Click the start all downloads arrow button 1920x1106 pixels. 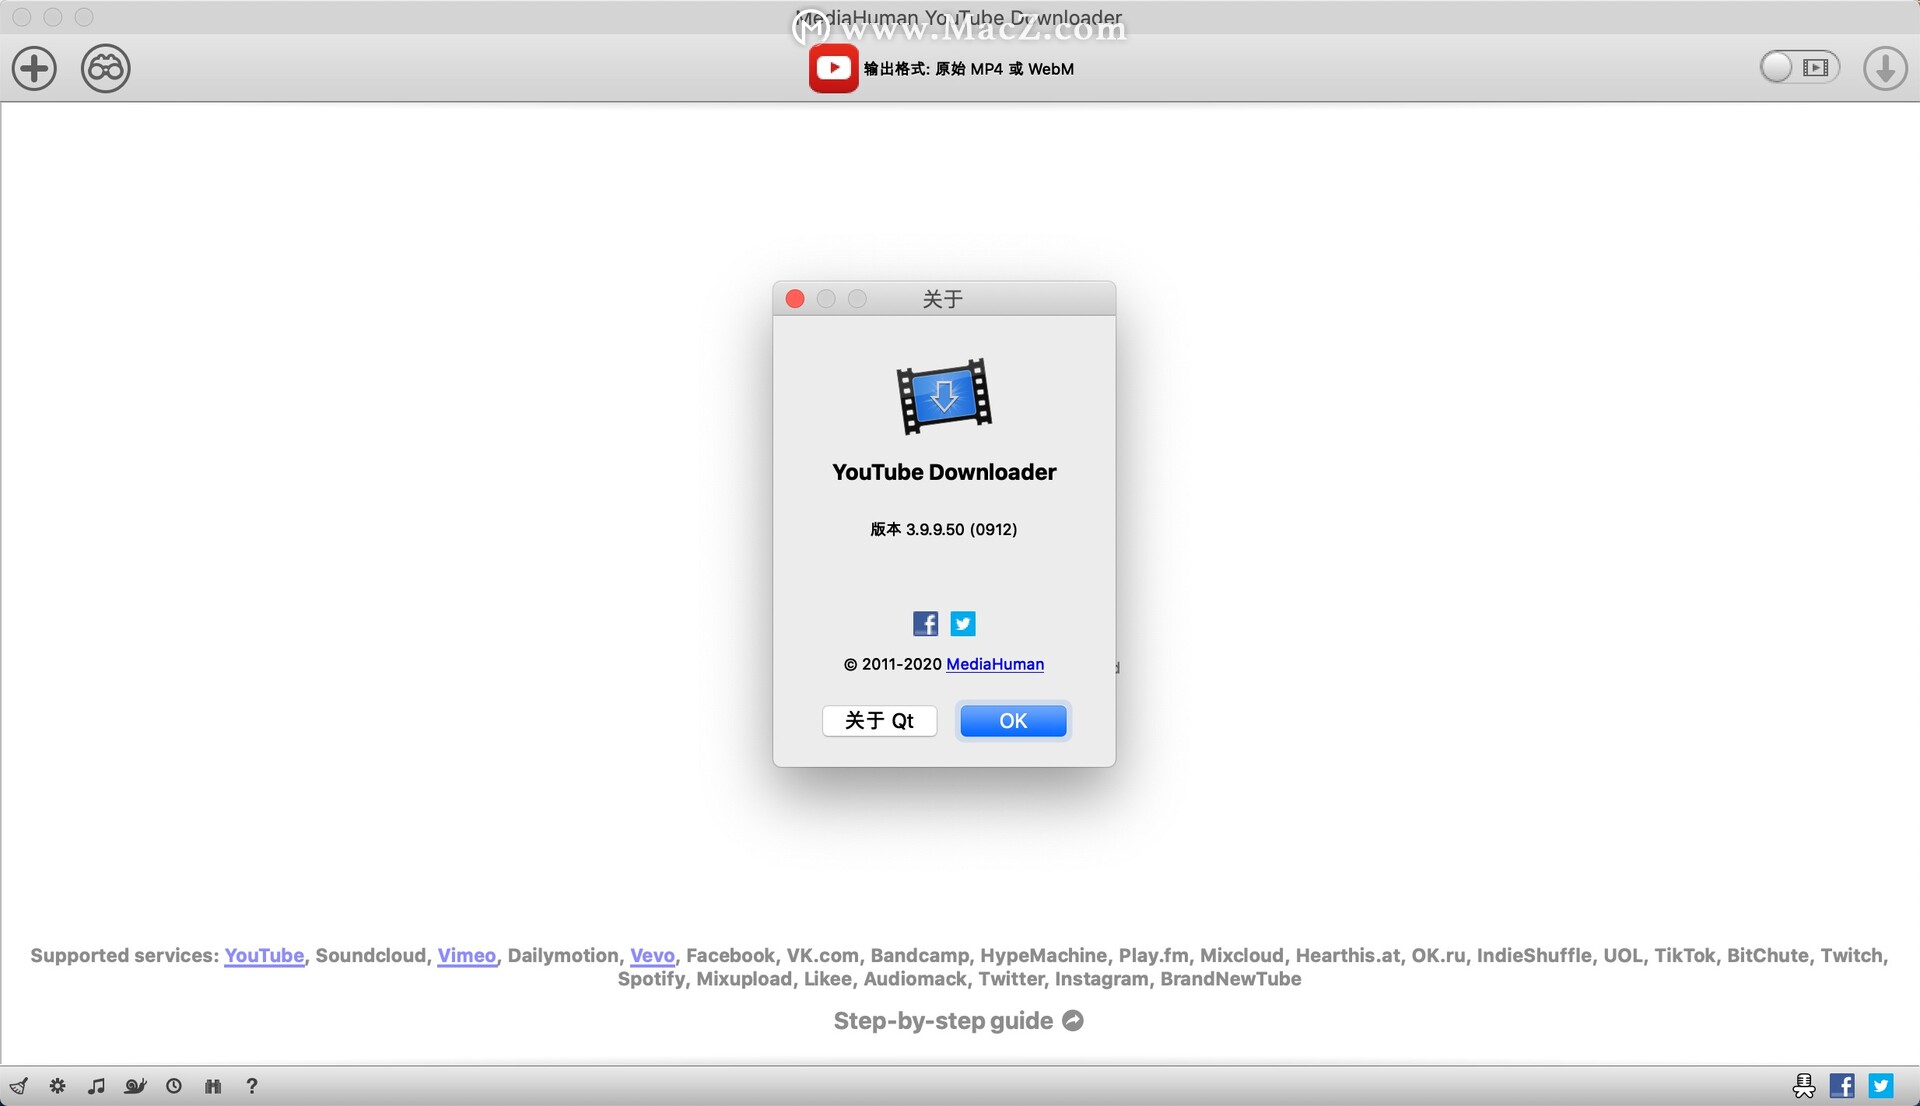click(1885, 68)
